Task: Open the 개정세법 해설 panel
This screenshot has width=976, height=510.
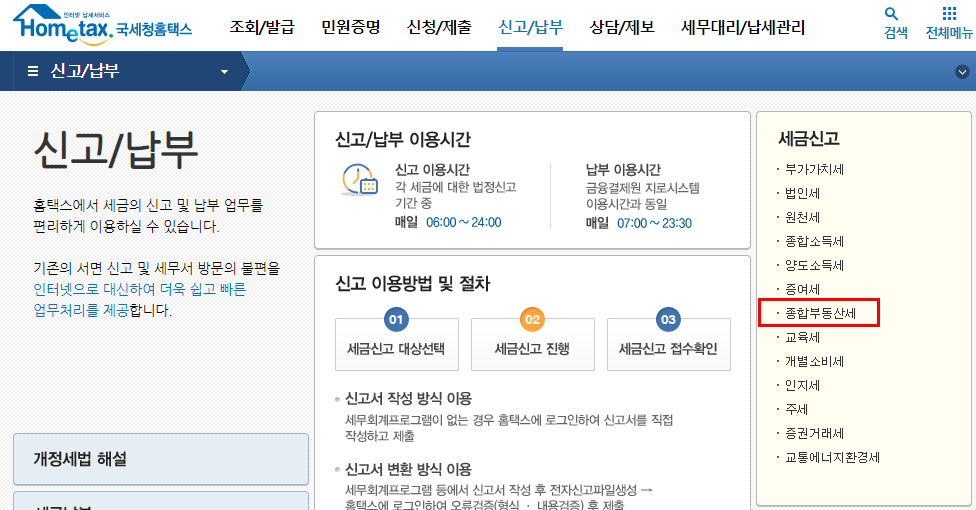Action: pos(161,459)
